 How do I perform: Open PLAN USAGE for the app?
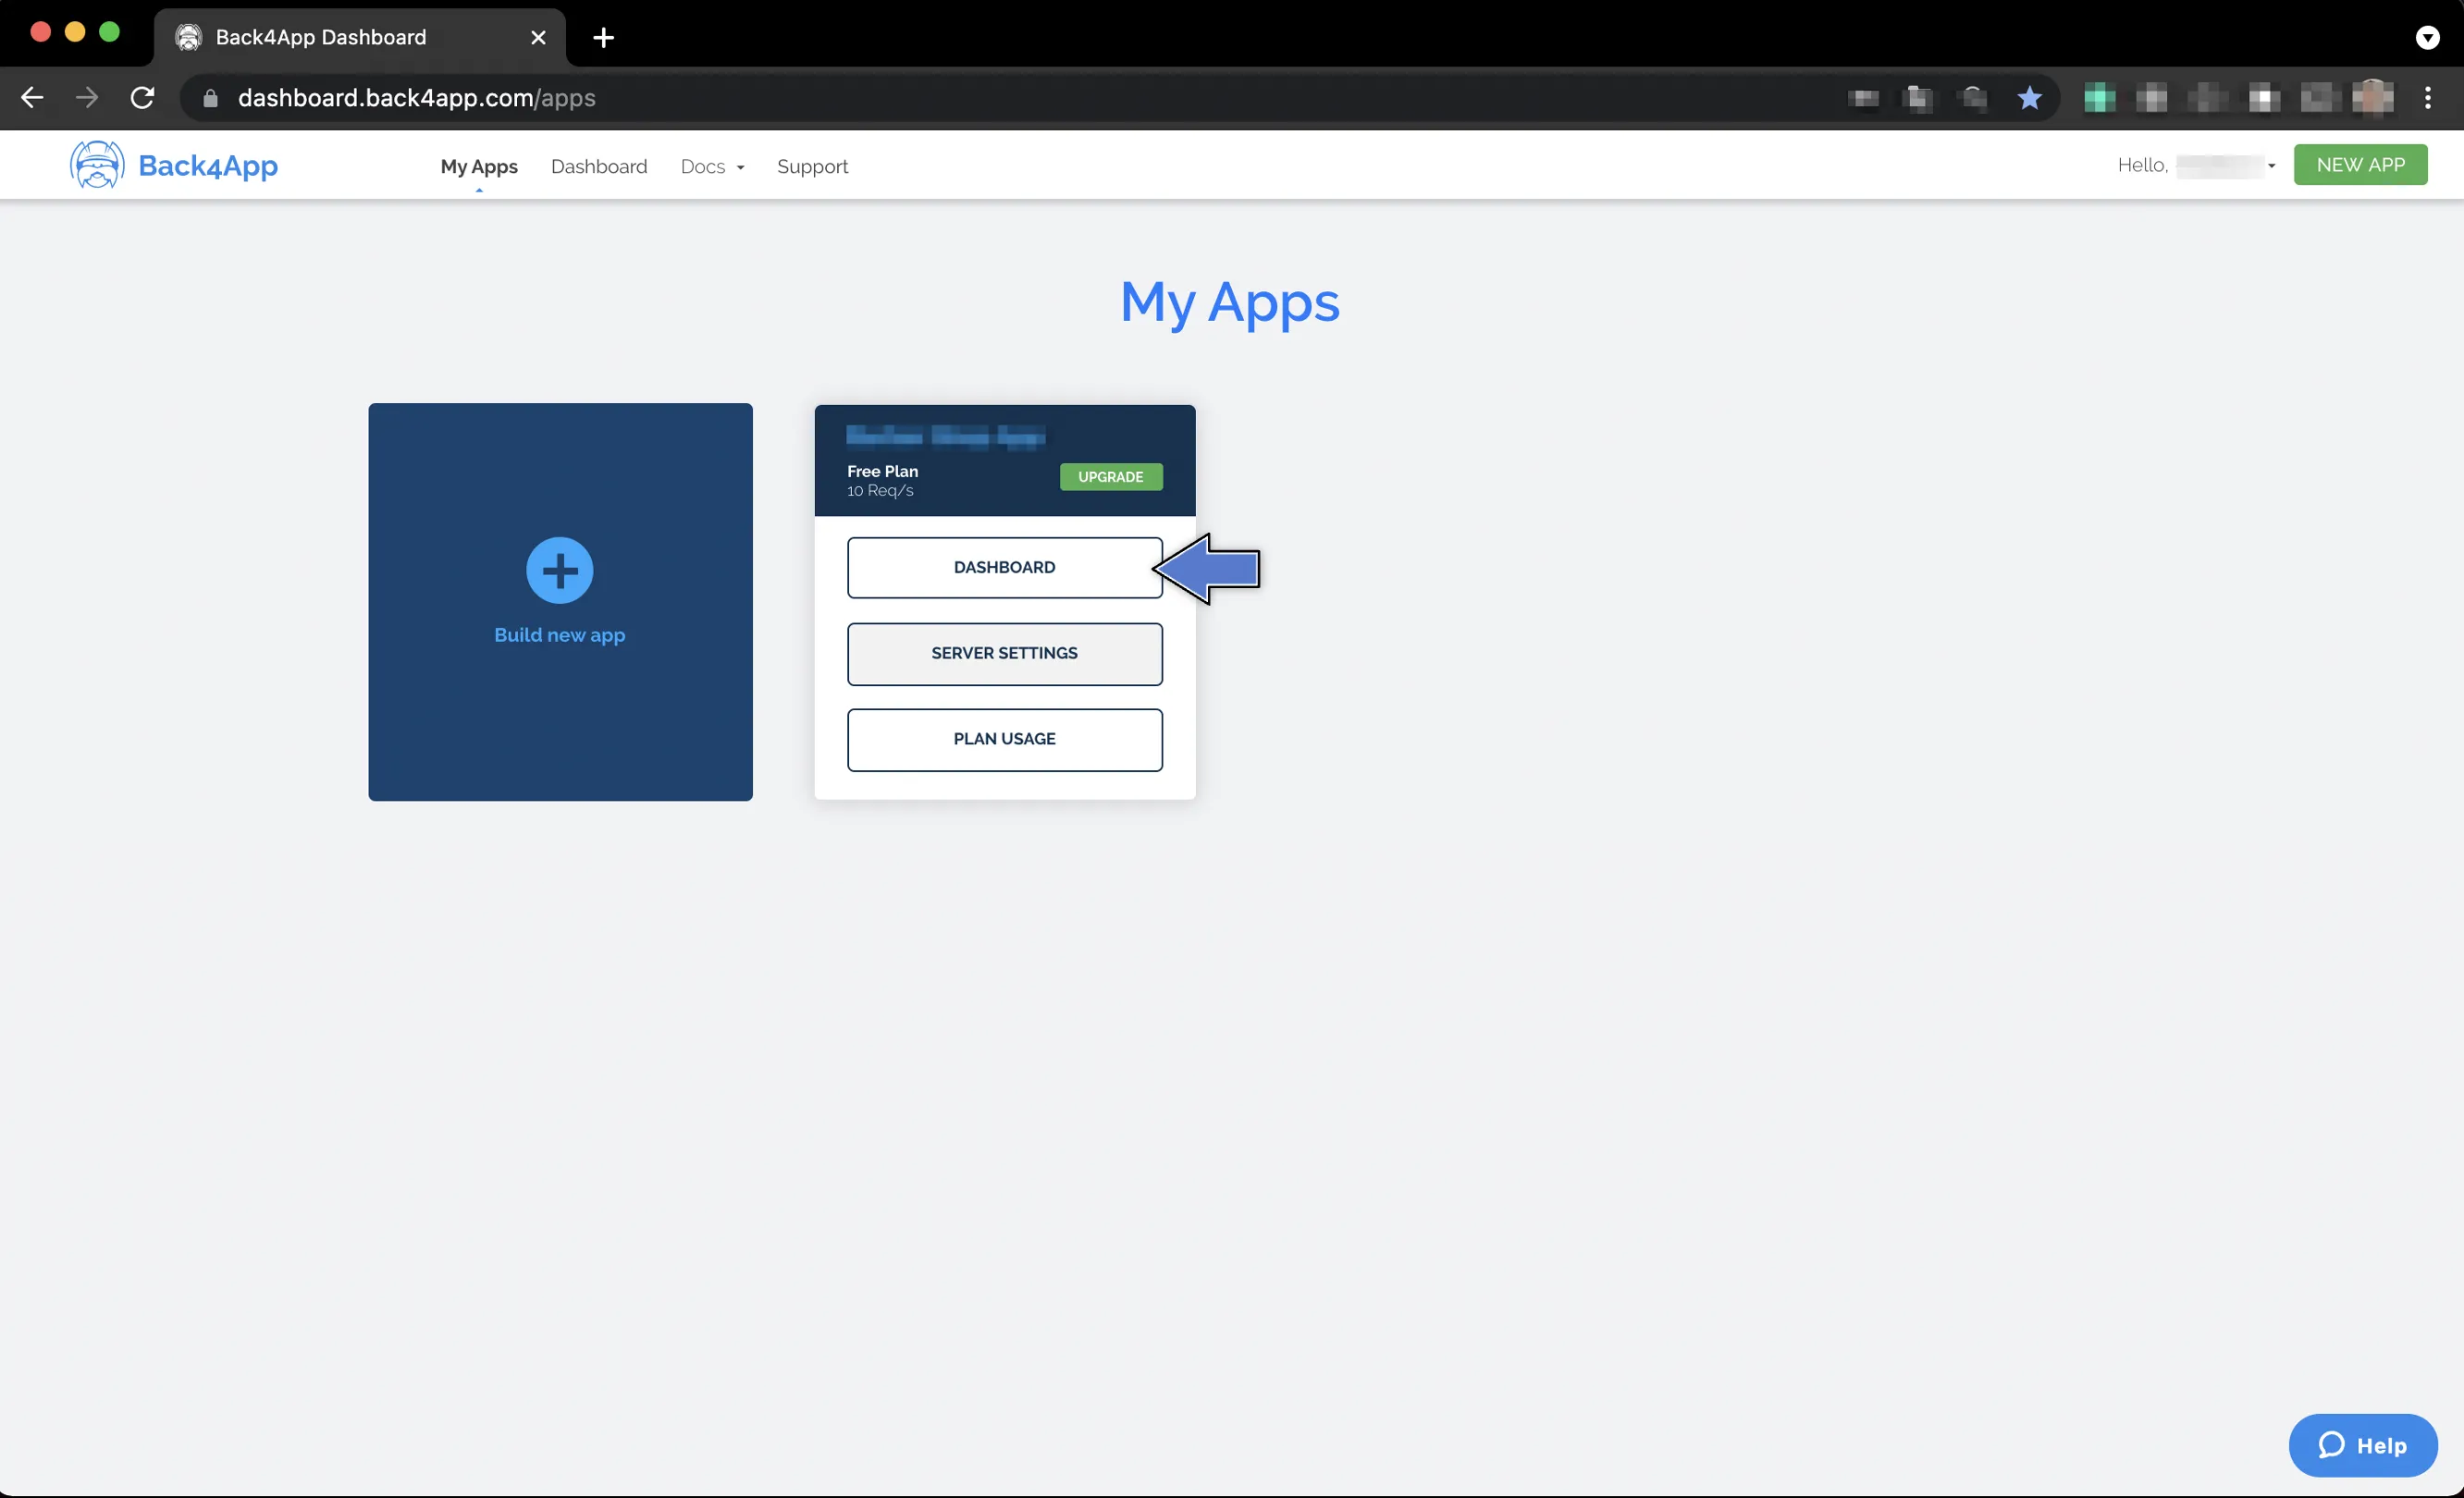click(x=1004, y=740)
